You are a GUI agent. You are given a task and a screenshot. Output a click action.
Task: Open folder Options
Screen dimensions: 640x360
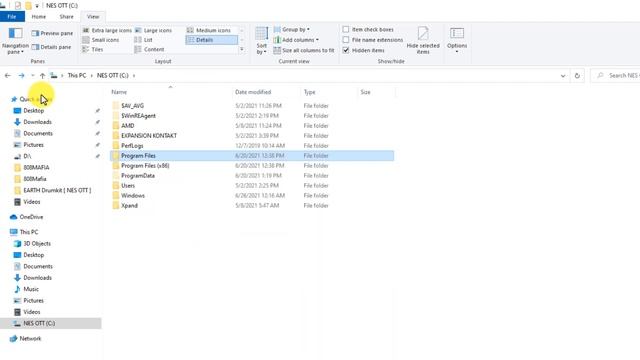pyautogui.click(x=457, y=40)
